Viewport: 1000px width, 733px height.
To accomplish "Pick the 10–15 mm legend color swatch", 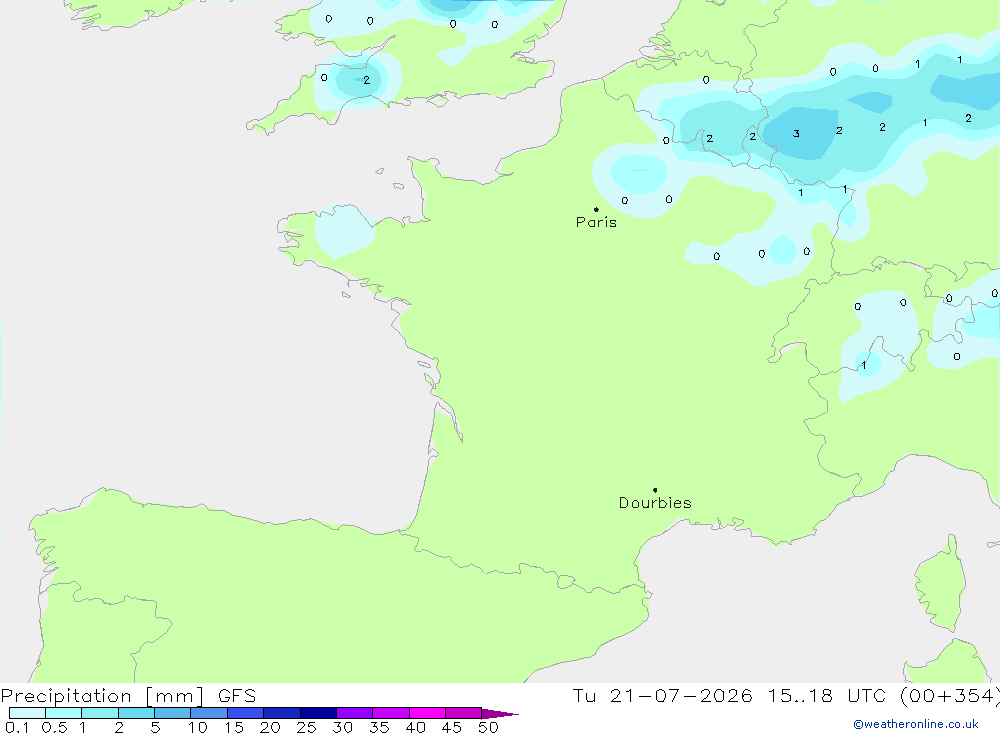I will coord(209,713).
